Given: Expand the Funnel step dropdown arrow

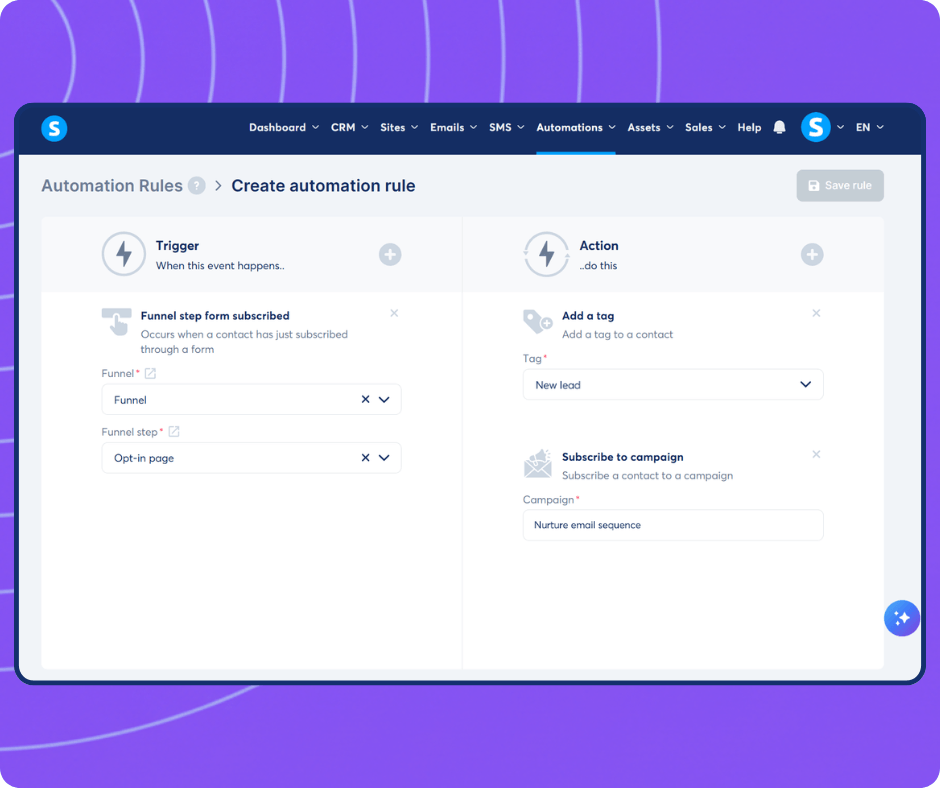Looking at the screenshot, I should tap(384, 458).
